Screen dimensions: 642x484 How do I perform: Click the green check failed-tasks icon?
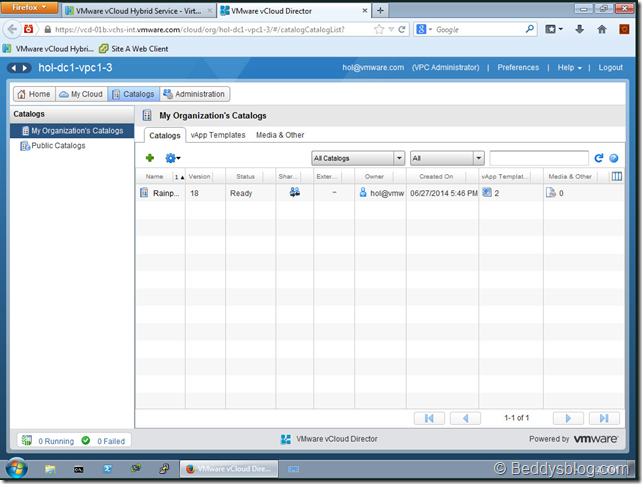pos(86,440)
